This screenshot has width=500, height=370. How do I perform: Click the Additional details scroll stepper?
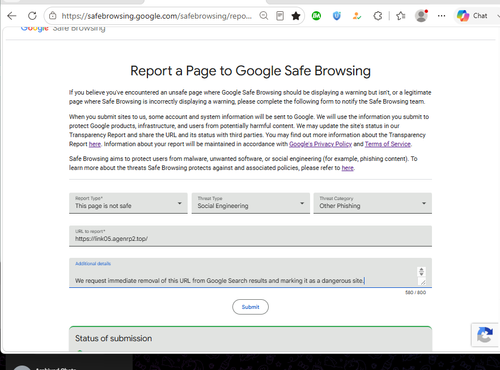(421, 271)
